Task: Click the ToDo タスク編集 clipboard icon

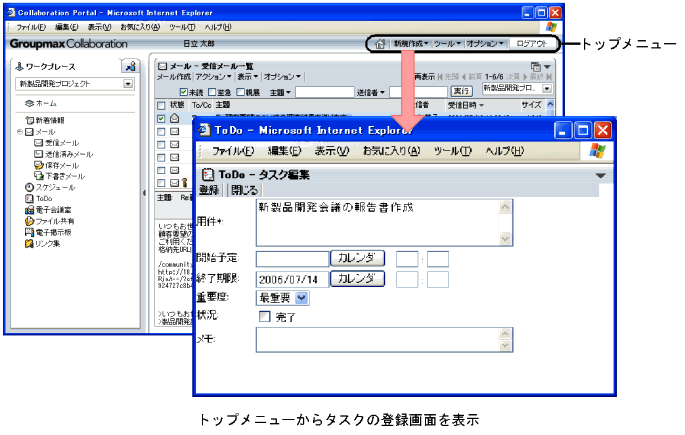Action: [x=208, y=175]
